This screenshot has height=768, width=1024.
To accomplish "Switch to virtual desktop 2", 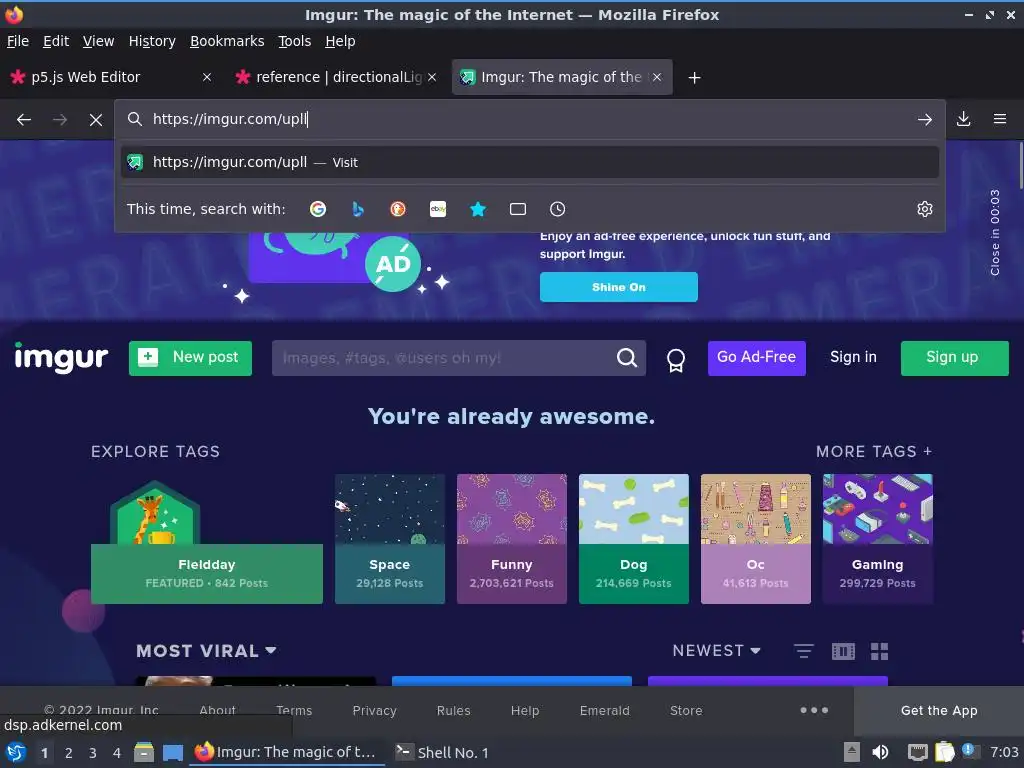I will point(69,753).
